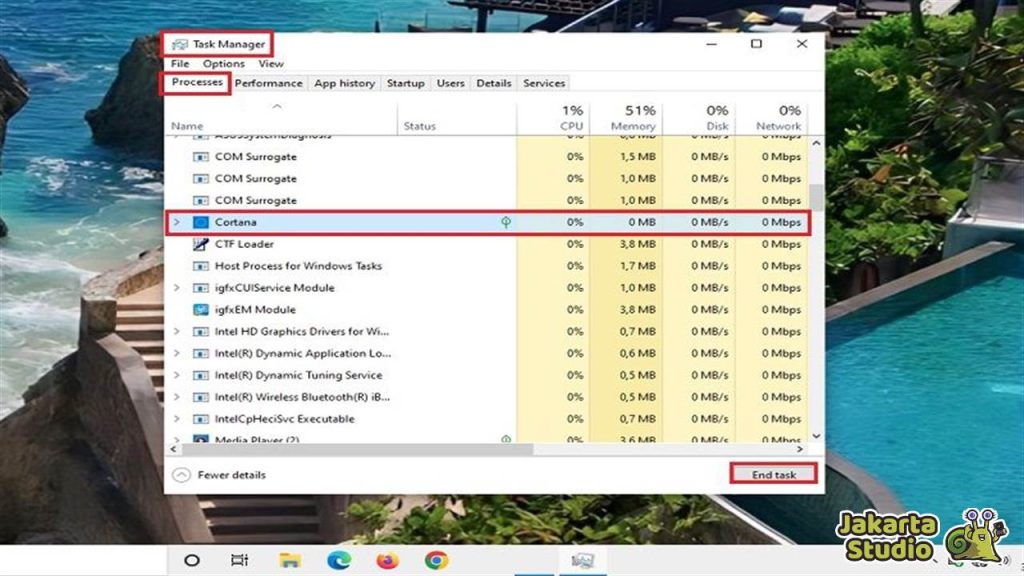Sort by Network usage column
Viewport: 1024px width, 576px height.
click(x=771, y=120)
